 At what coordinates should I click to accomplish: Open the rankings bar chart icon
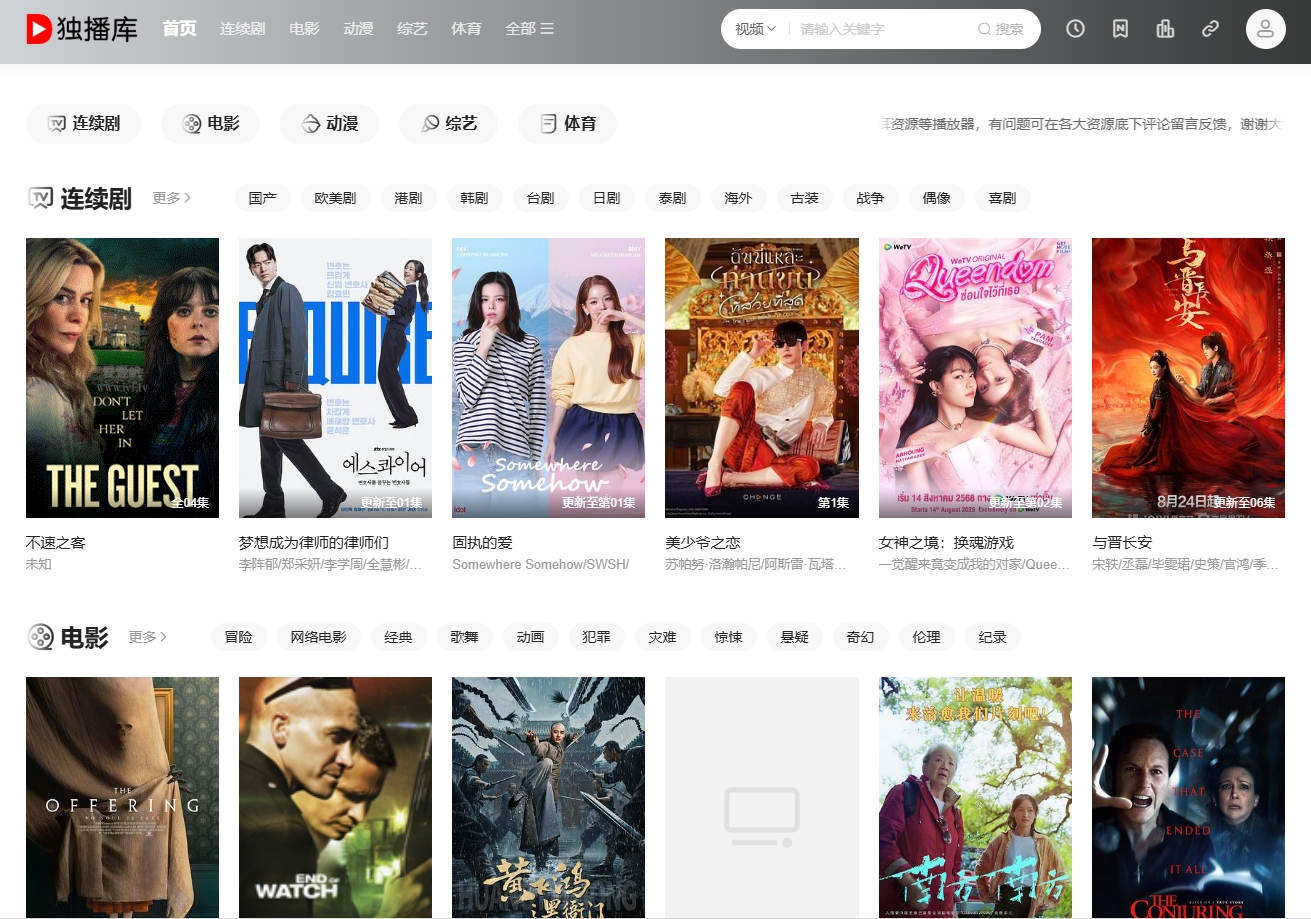pos(1165,29)
